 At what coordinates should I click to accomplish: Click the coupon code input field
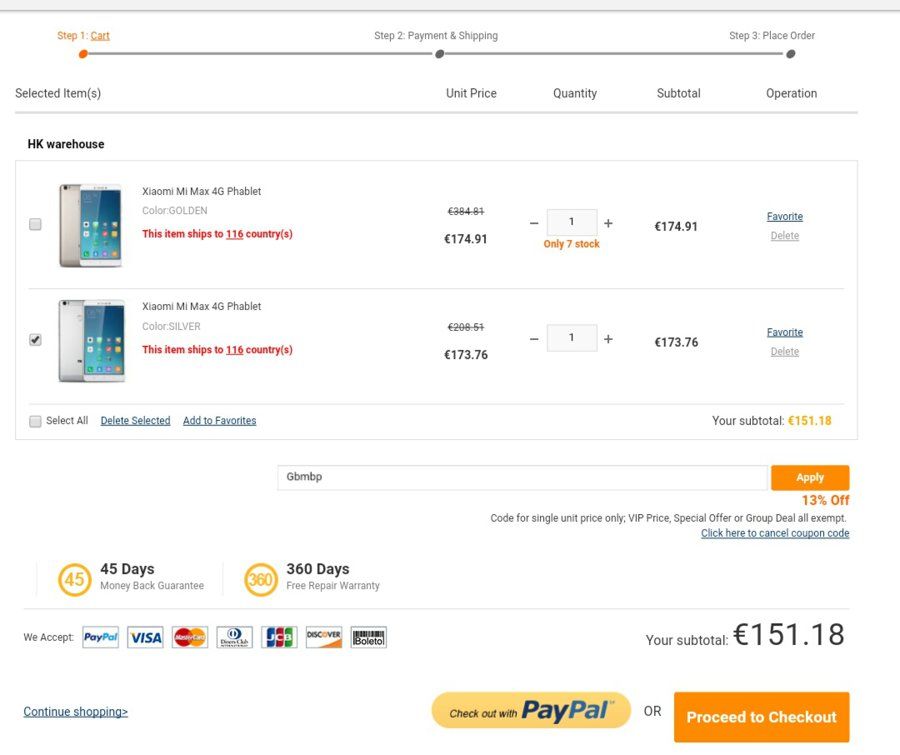tap(522, 477)
